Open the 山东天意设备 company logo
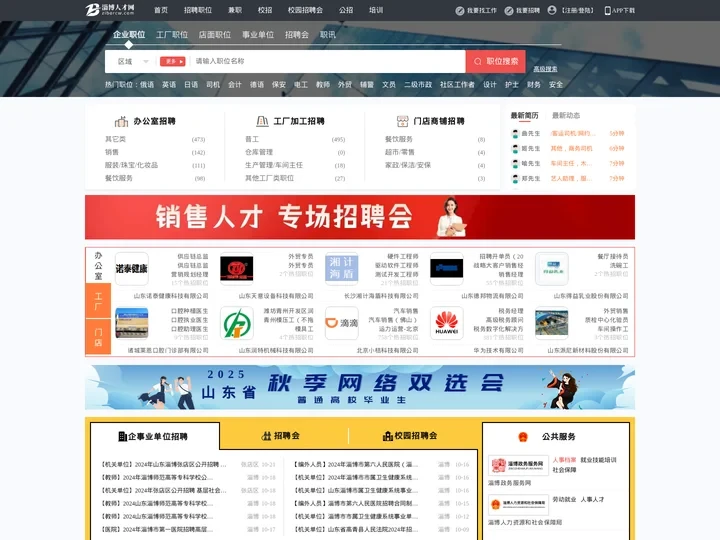The width and height of the screenshot is (720, 540). [x=236, y=269]
